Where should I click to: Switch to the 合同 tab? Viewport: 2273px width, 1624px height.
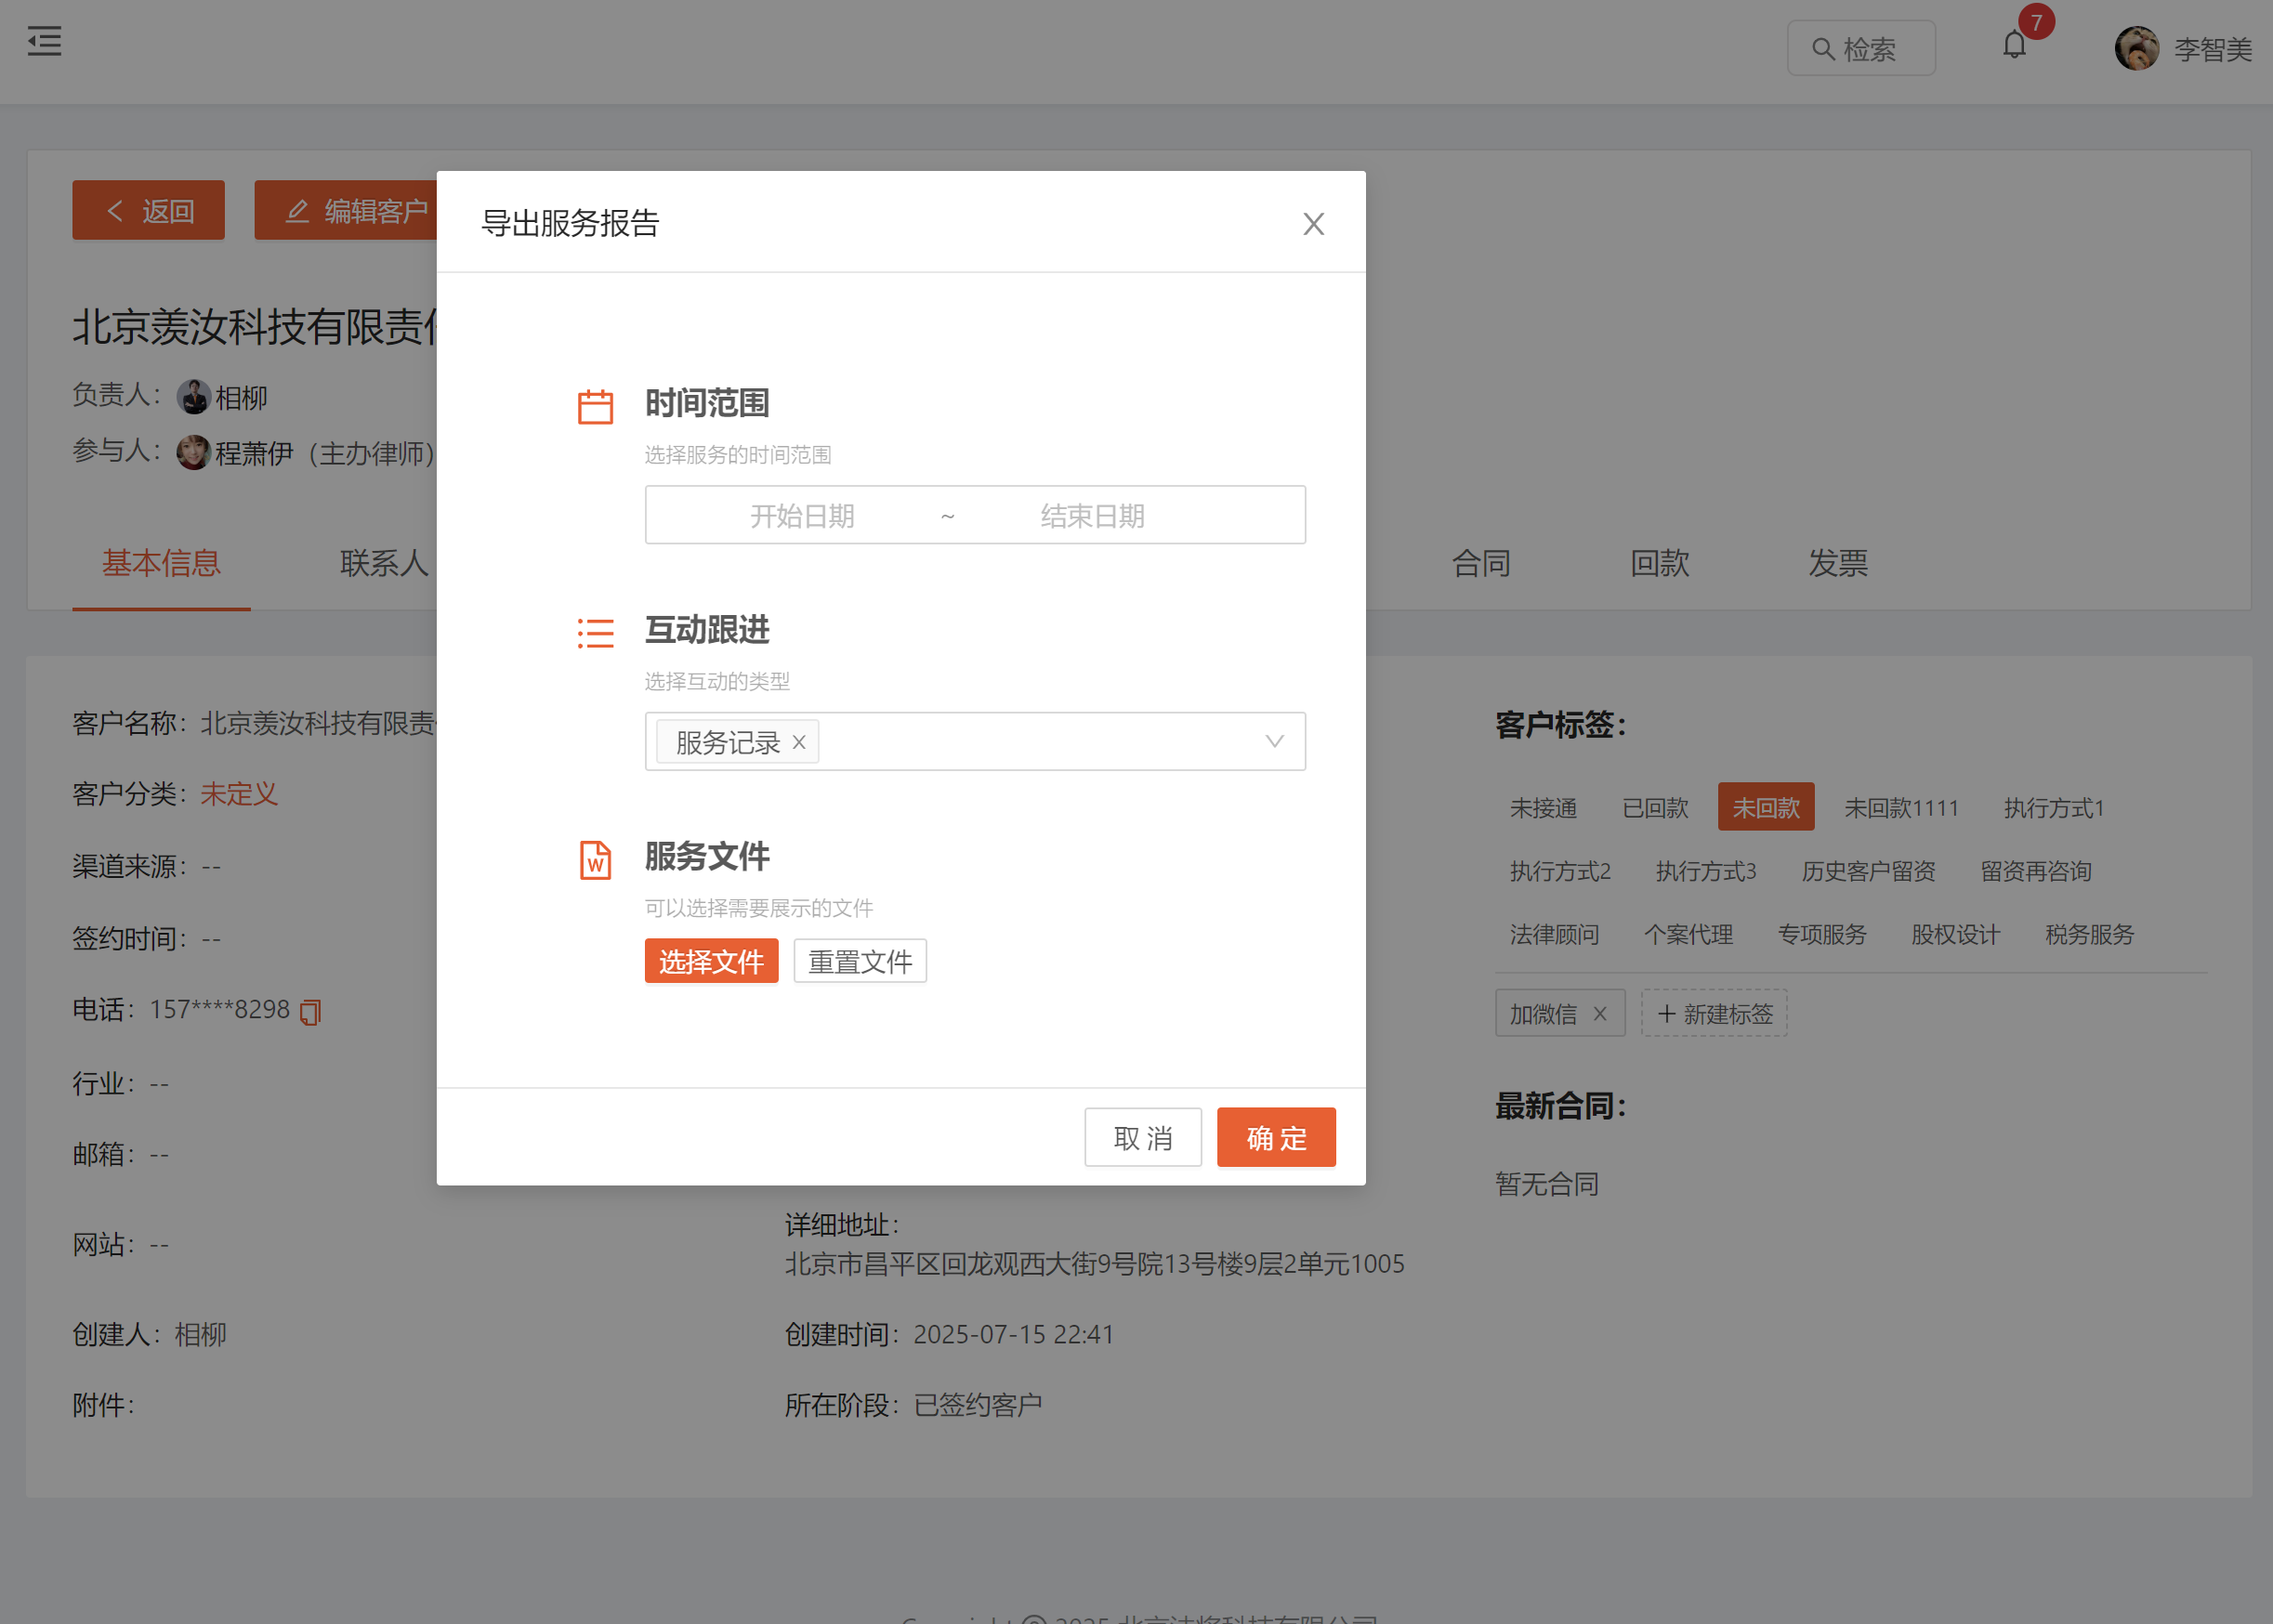click(1481, 563)
